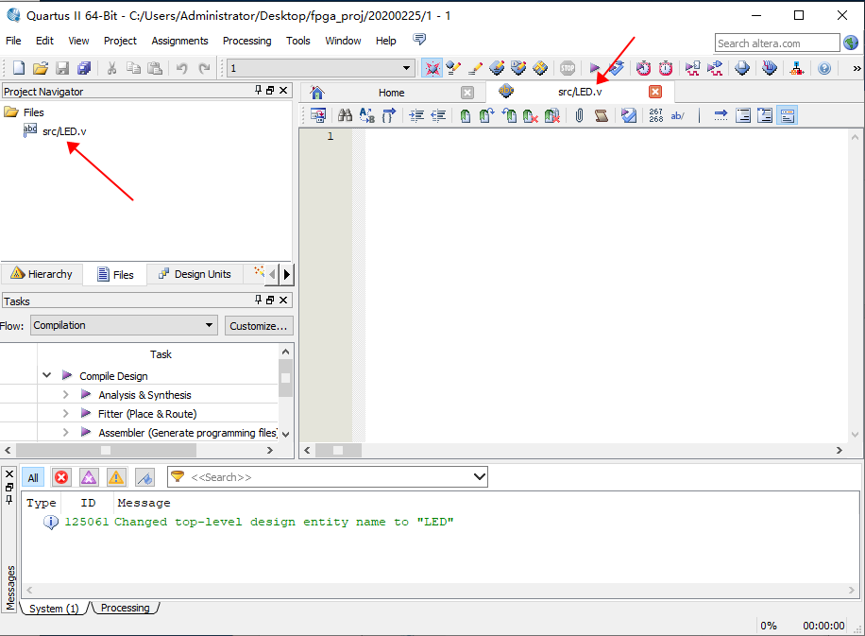Open the Flow Compilation dropdown
The height and width of the screenshot is (636, 865).
[123, 325]
